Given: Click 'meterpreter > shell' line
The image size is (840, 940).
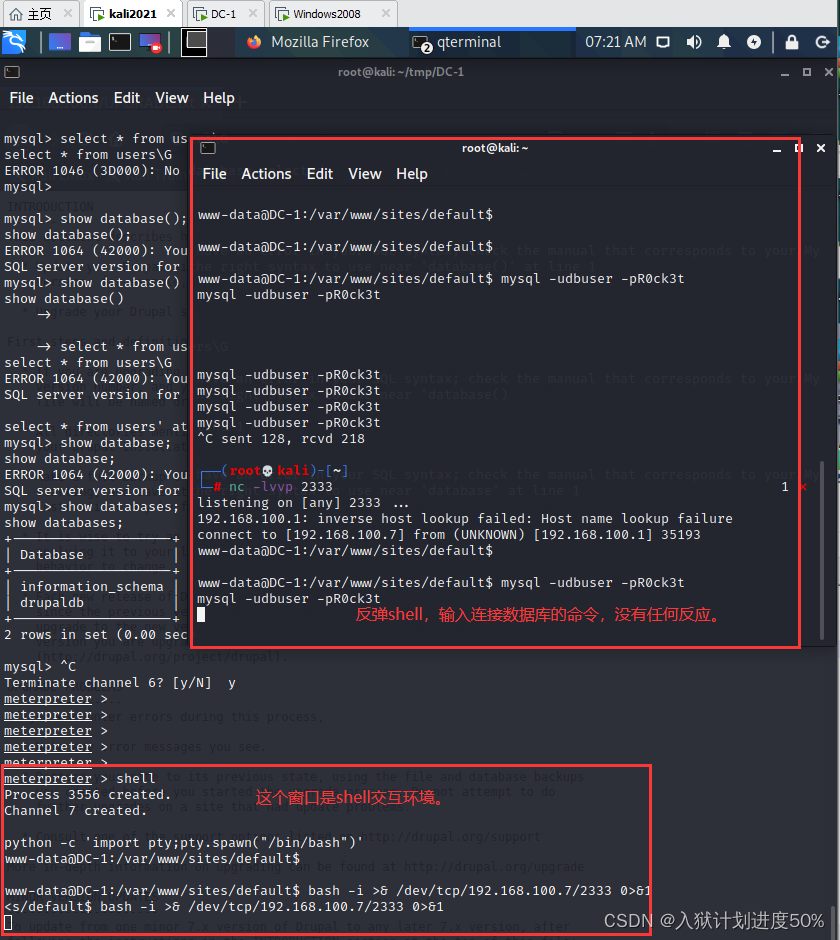Looking at the screenshot, I should 80,779.
